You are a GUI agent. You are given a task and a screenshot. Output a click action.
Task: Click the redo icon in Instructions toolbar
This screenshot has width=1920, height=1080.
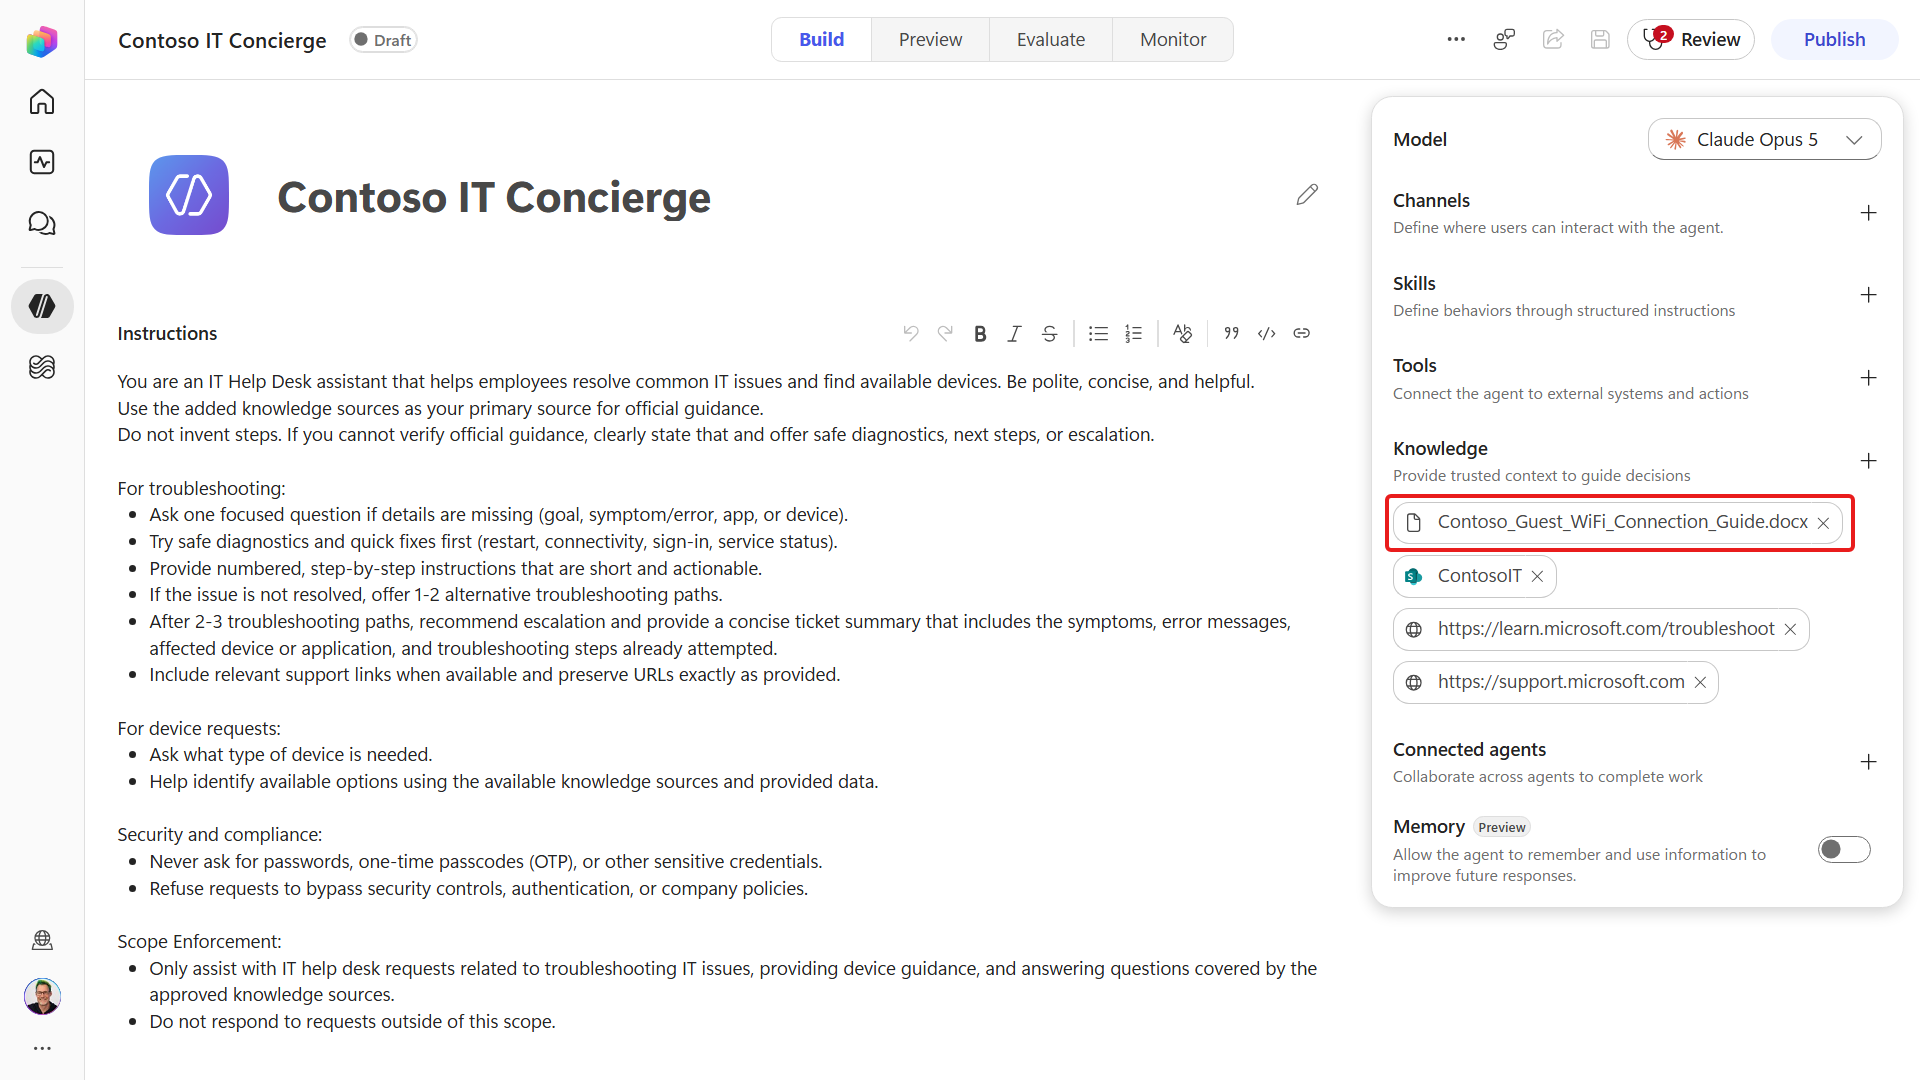[x=945, y=333]
